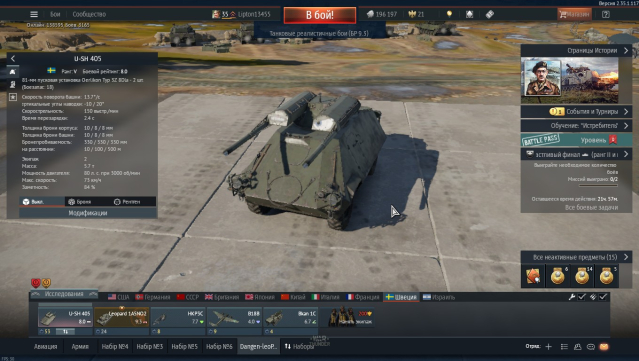
Task: Open the orange mail envelope icon
Action: click(604, 346)
